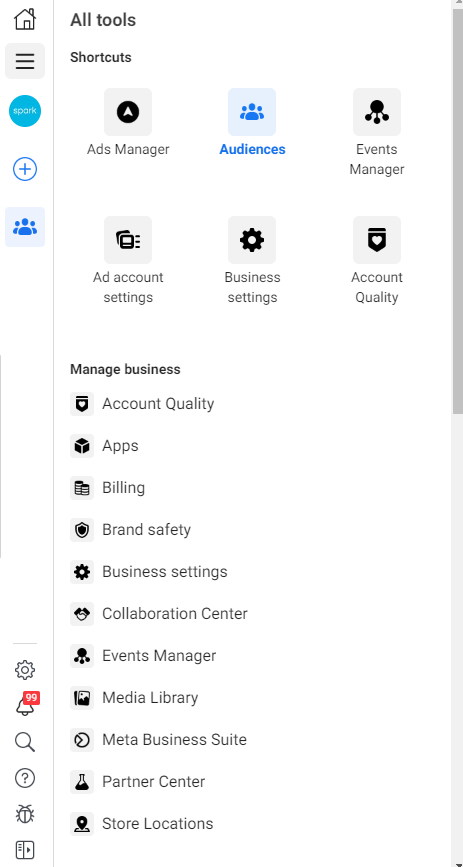Click the bug report icon
This screenshot has width=463, height=867.
pos(25,814)
